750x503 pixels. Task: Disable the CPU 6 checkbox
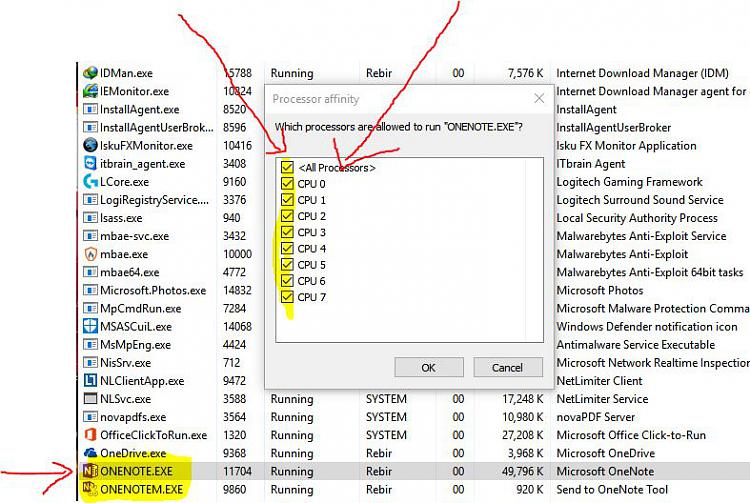tap(287, 281)
